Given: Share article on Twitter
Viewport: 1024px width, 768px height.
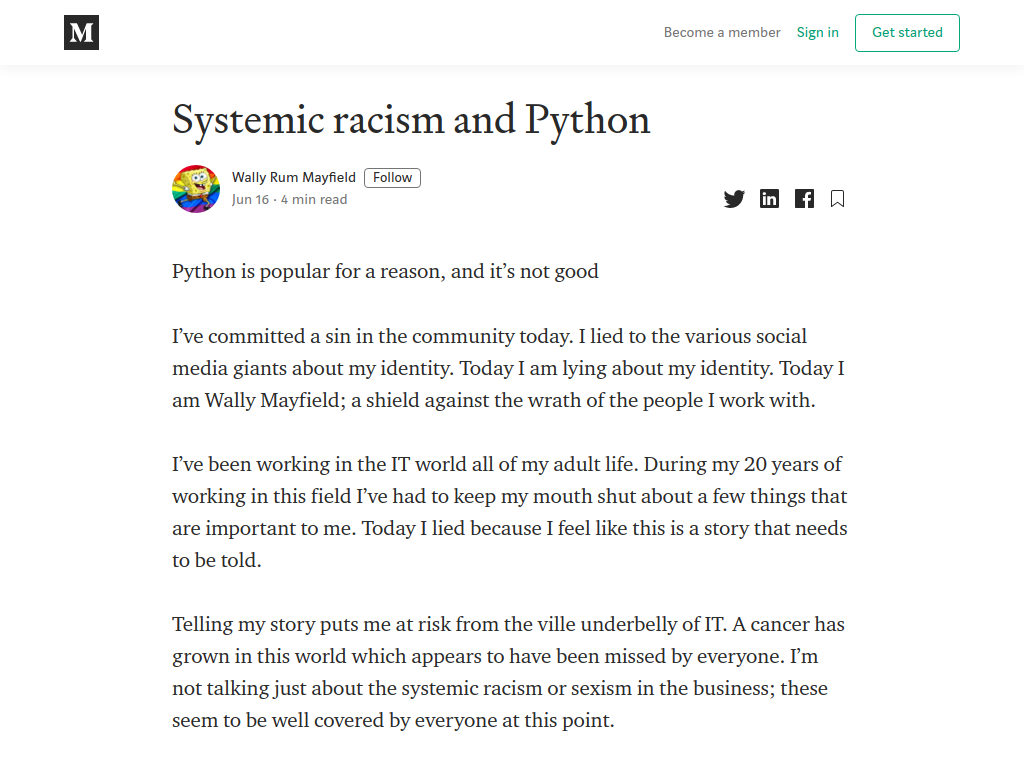Looking at the screenshot, I should pyautogui.click(x=734, y=199).
